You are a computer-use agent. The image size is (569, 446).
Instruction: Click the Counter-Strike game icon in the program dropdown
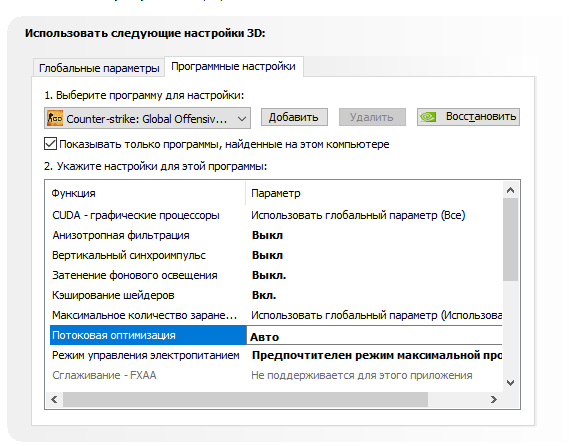pyautogui.click(x=55, y=118)
